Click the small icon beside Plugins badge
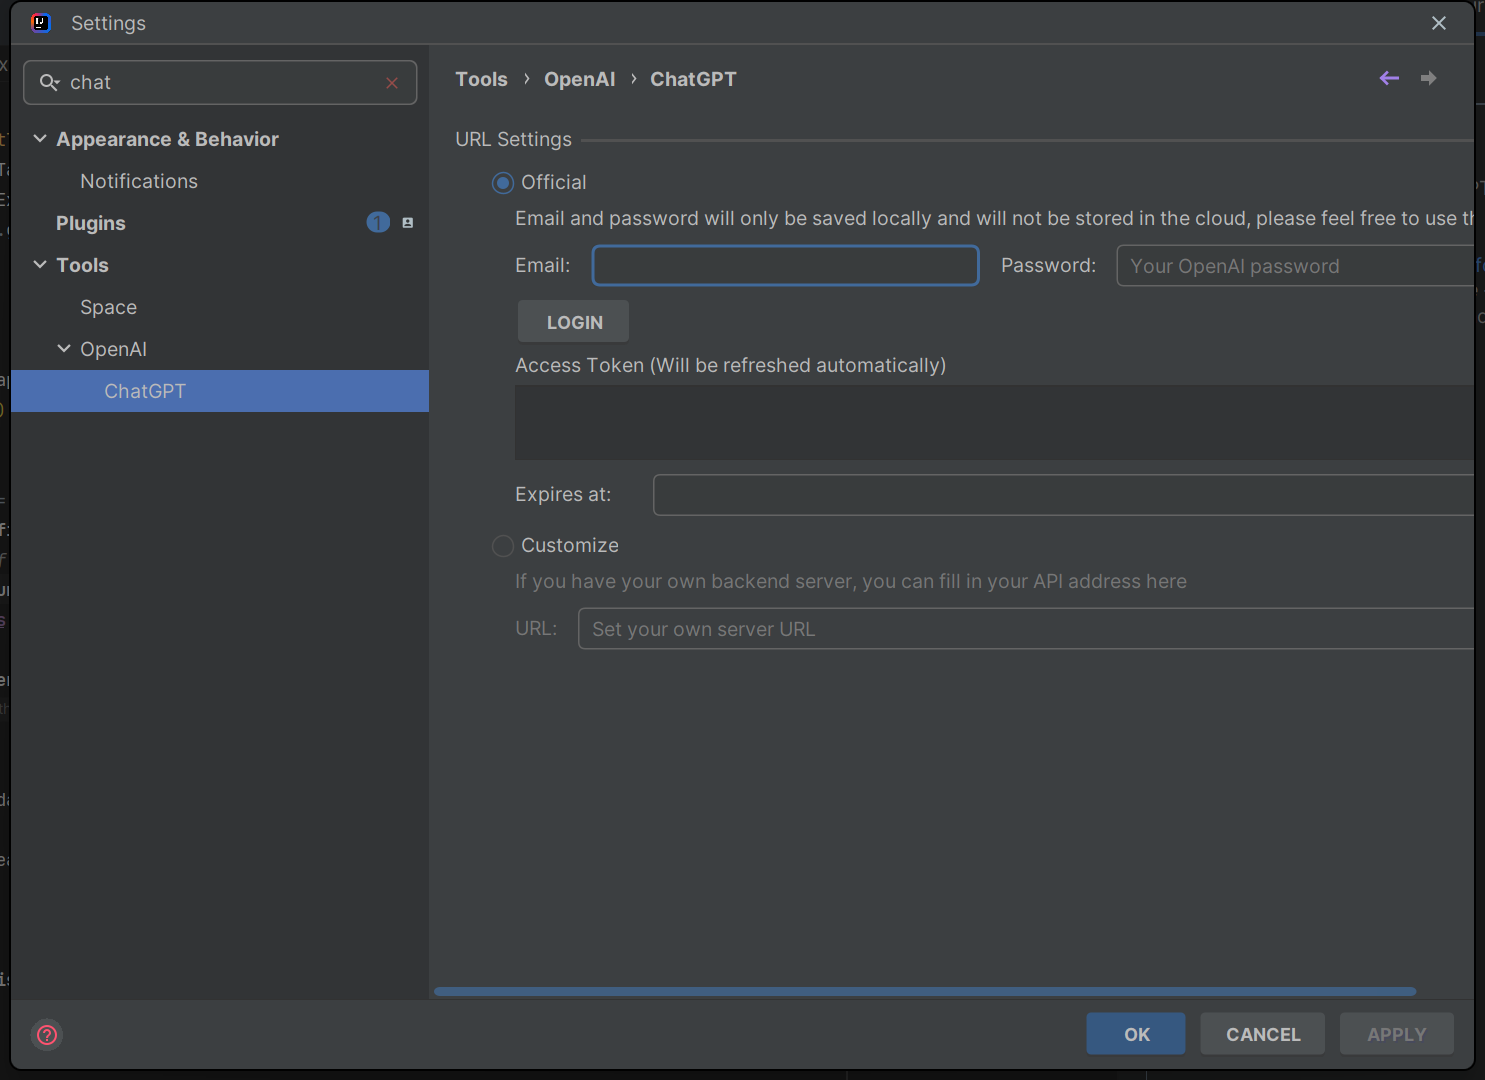The height and width of the screenshot is (1080, 1485). click(x=408, y=223)
